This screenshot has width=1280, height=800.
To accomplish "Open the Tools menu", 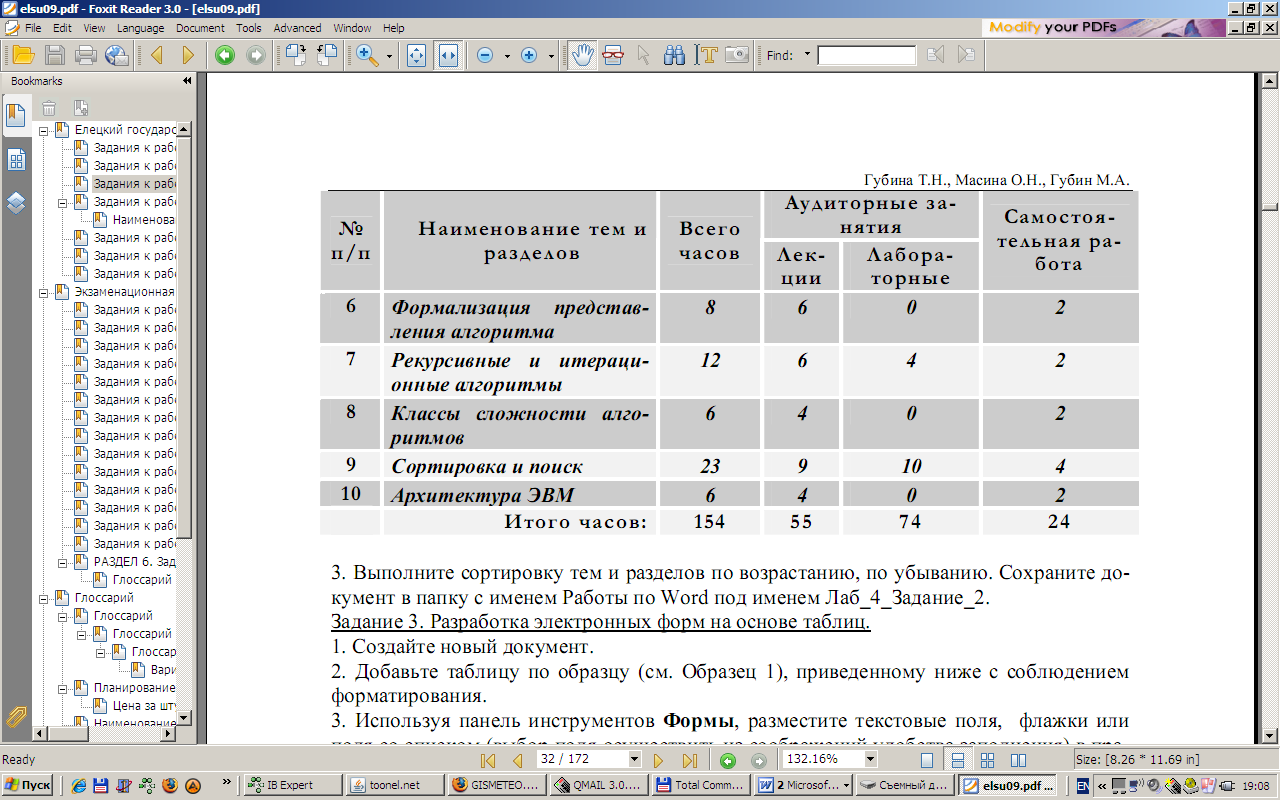I will point(249,28).
